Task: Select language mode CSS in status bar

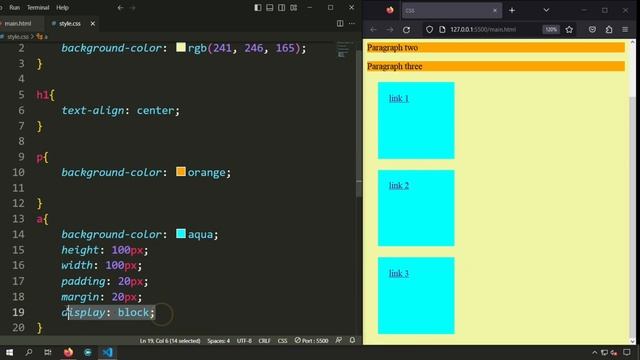Action: [x=282, y=340]
